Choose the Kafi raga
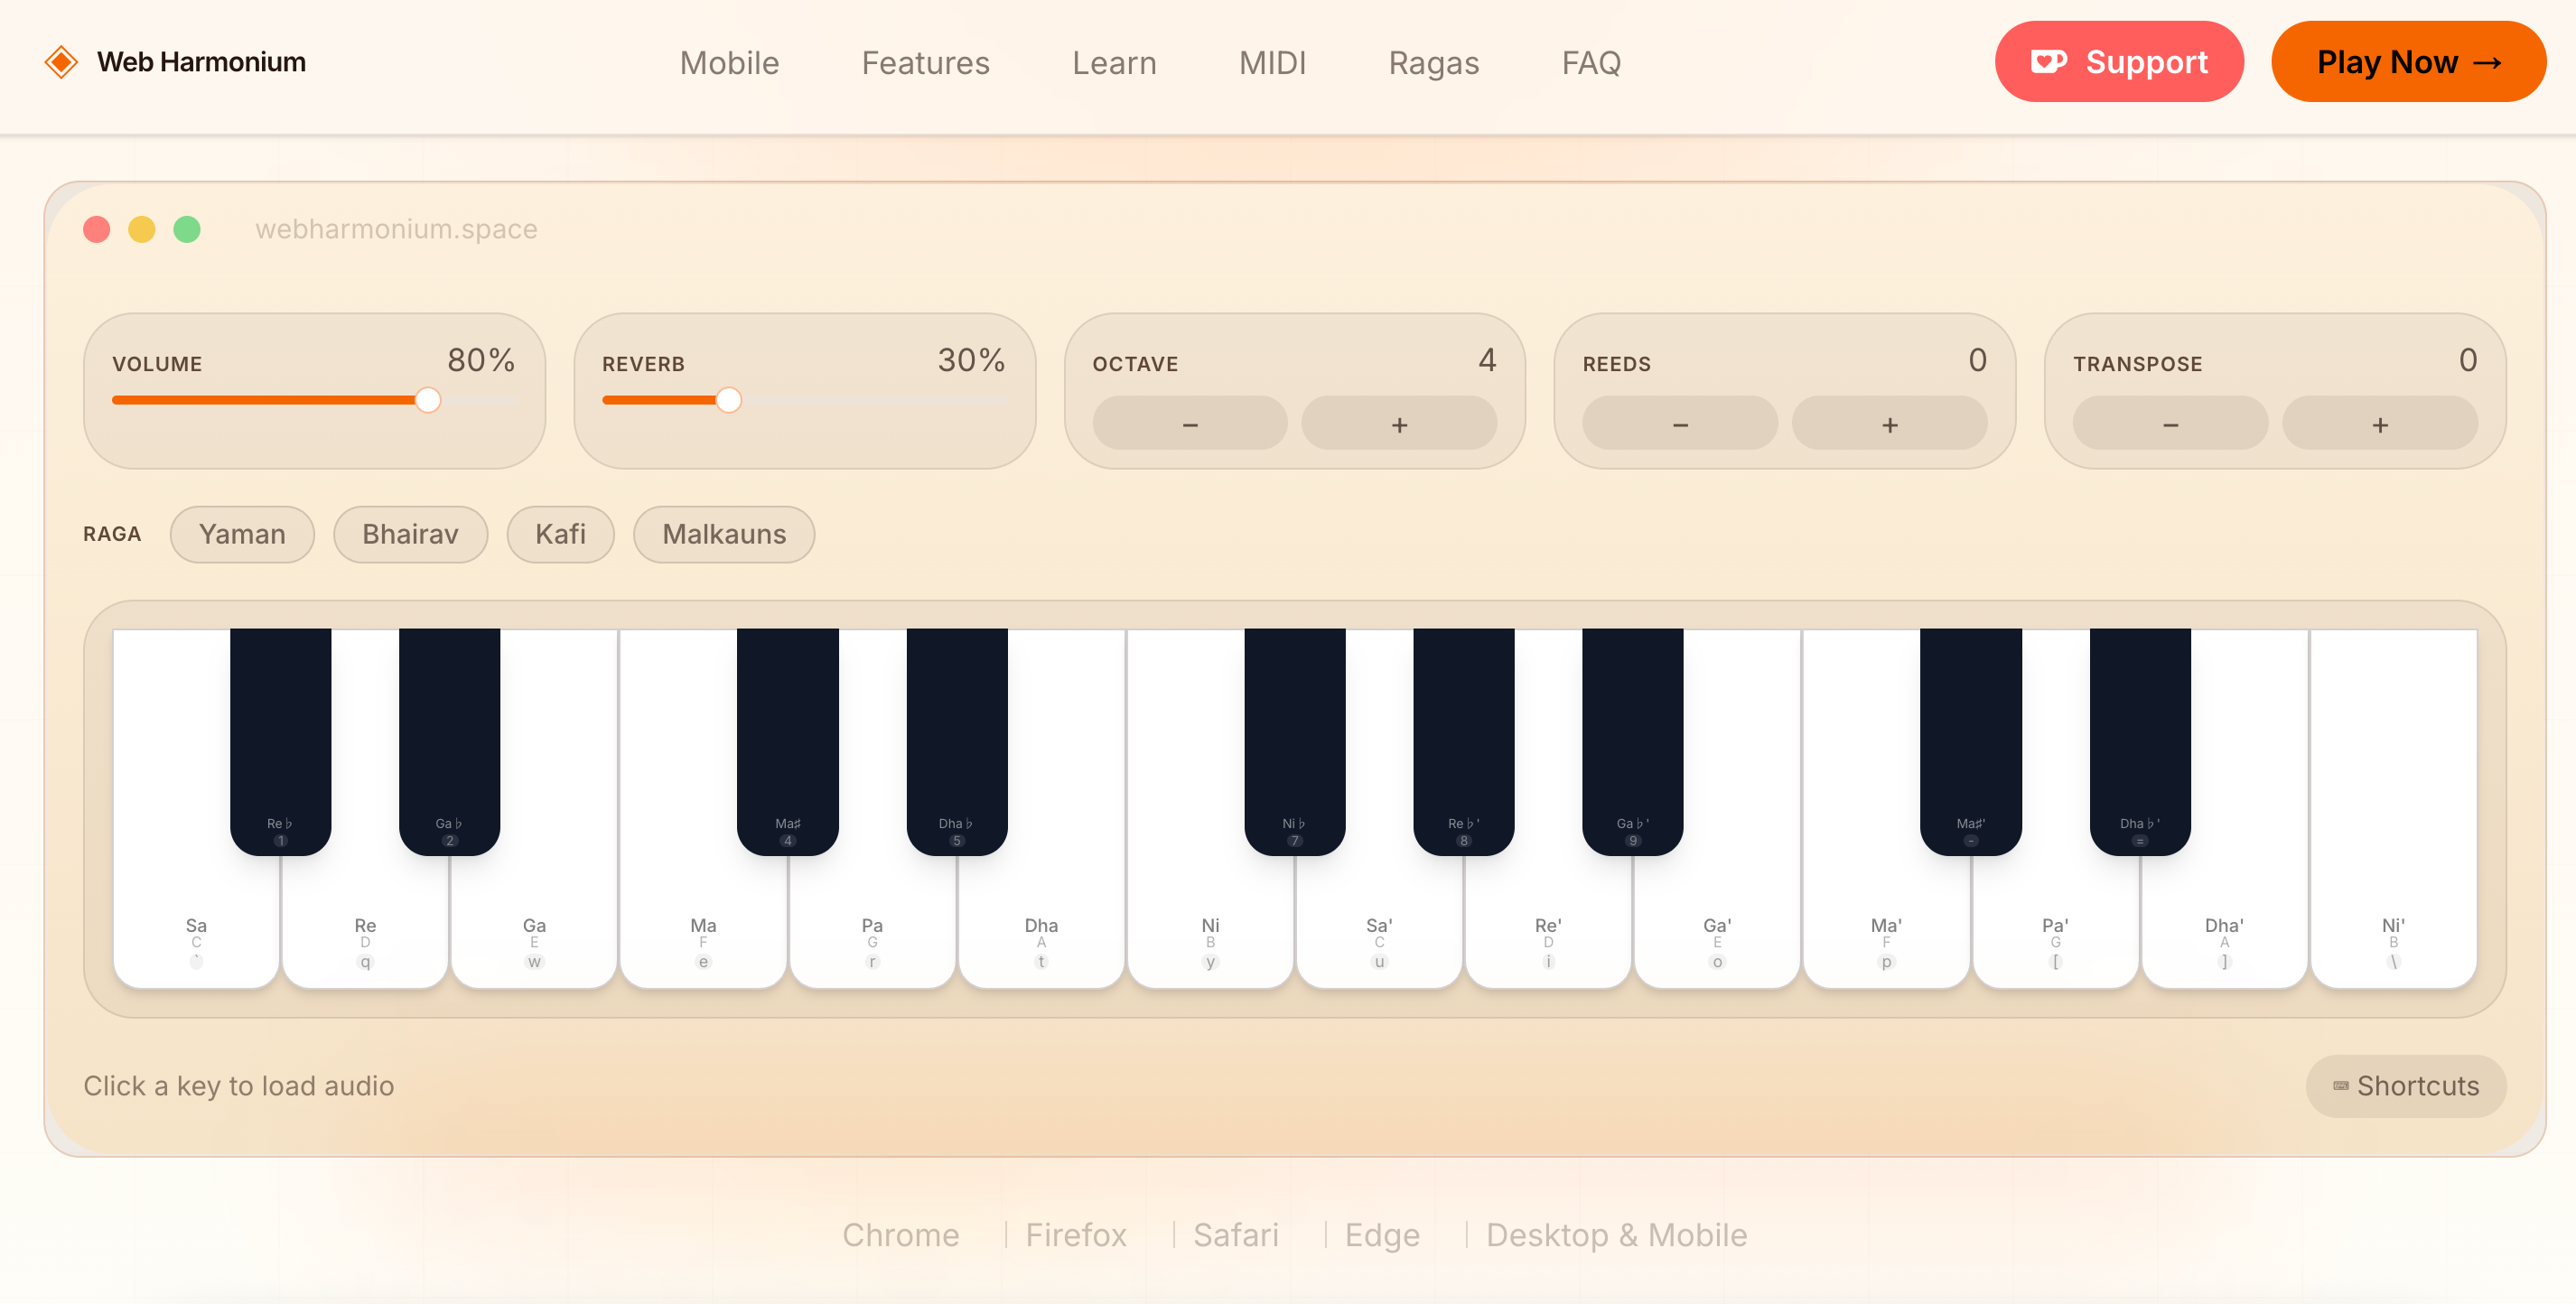This screenshot has width=2576, height=1304. coord(560,534)
